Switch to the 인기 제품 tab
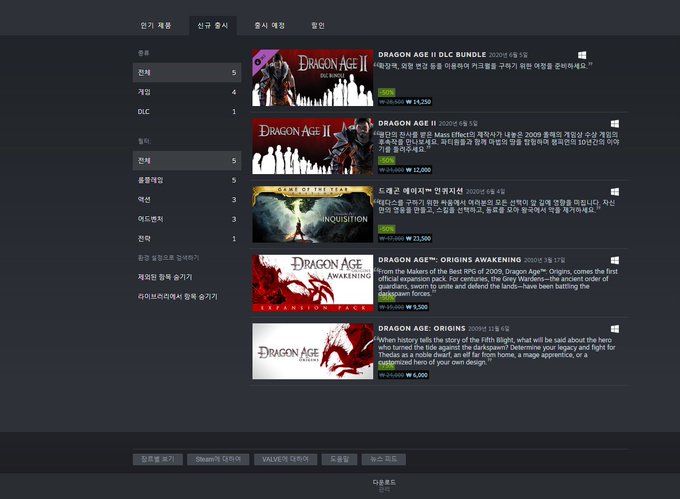The image size is (680, 499). [156, 26]
